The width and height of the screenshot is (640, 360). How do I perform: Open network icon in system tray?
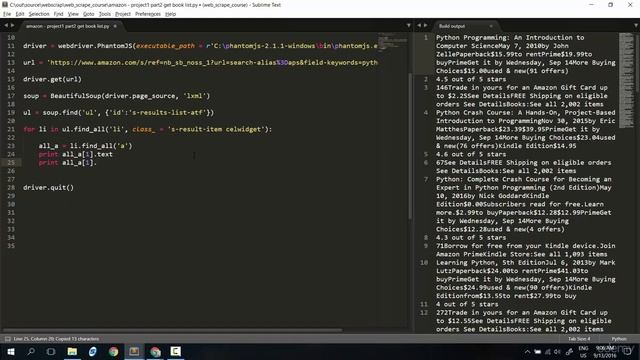(548, 352)
